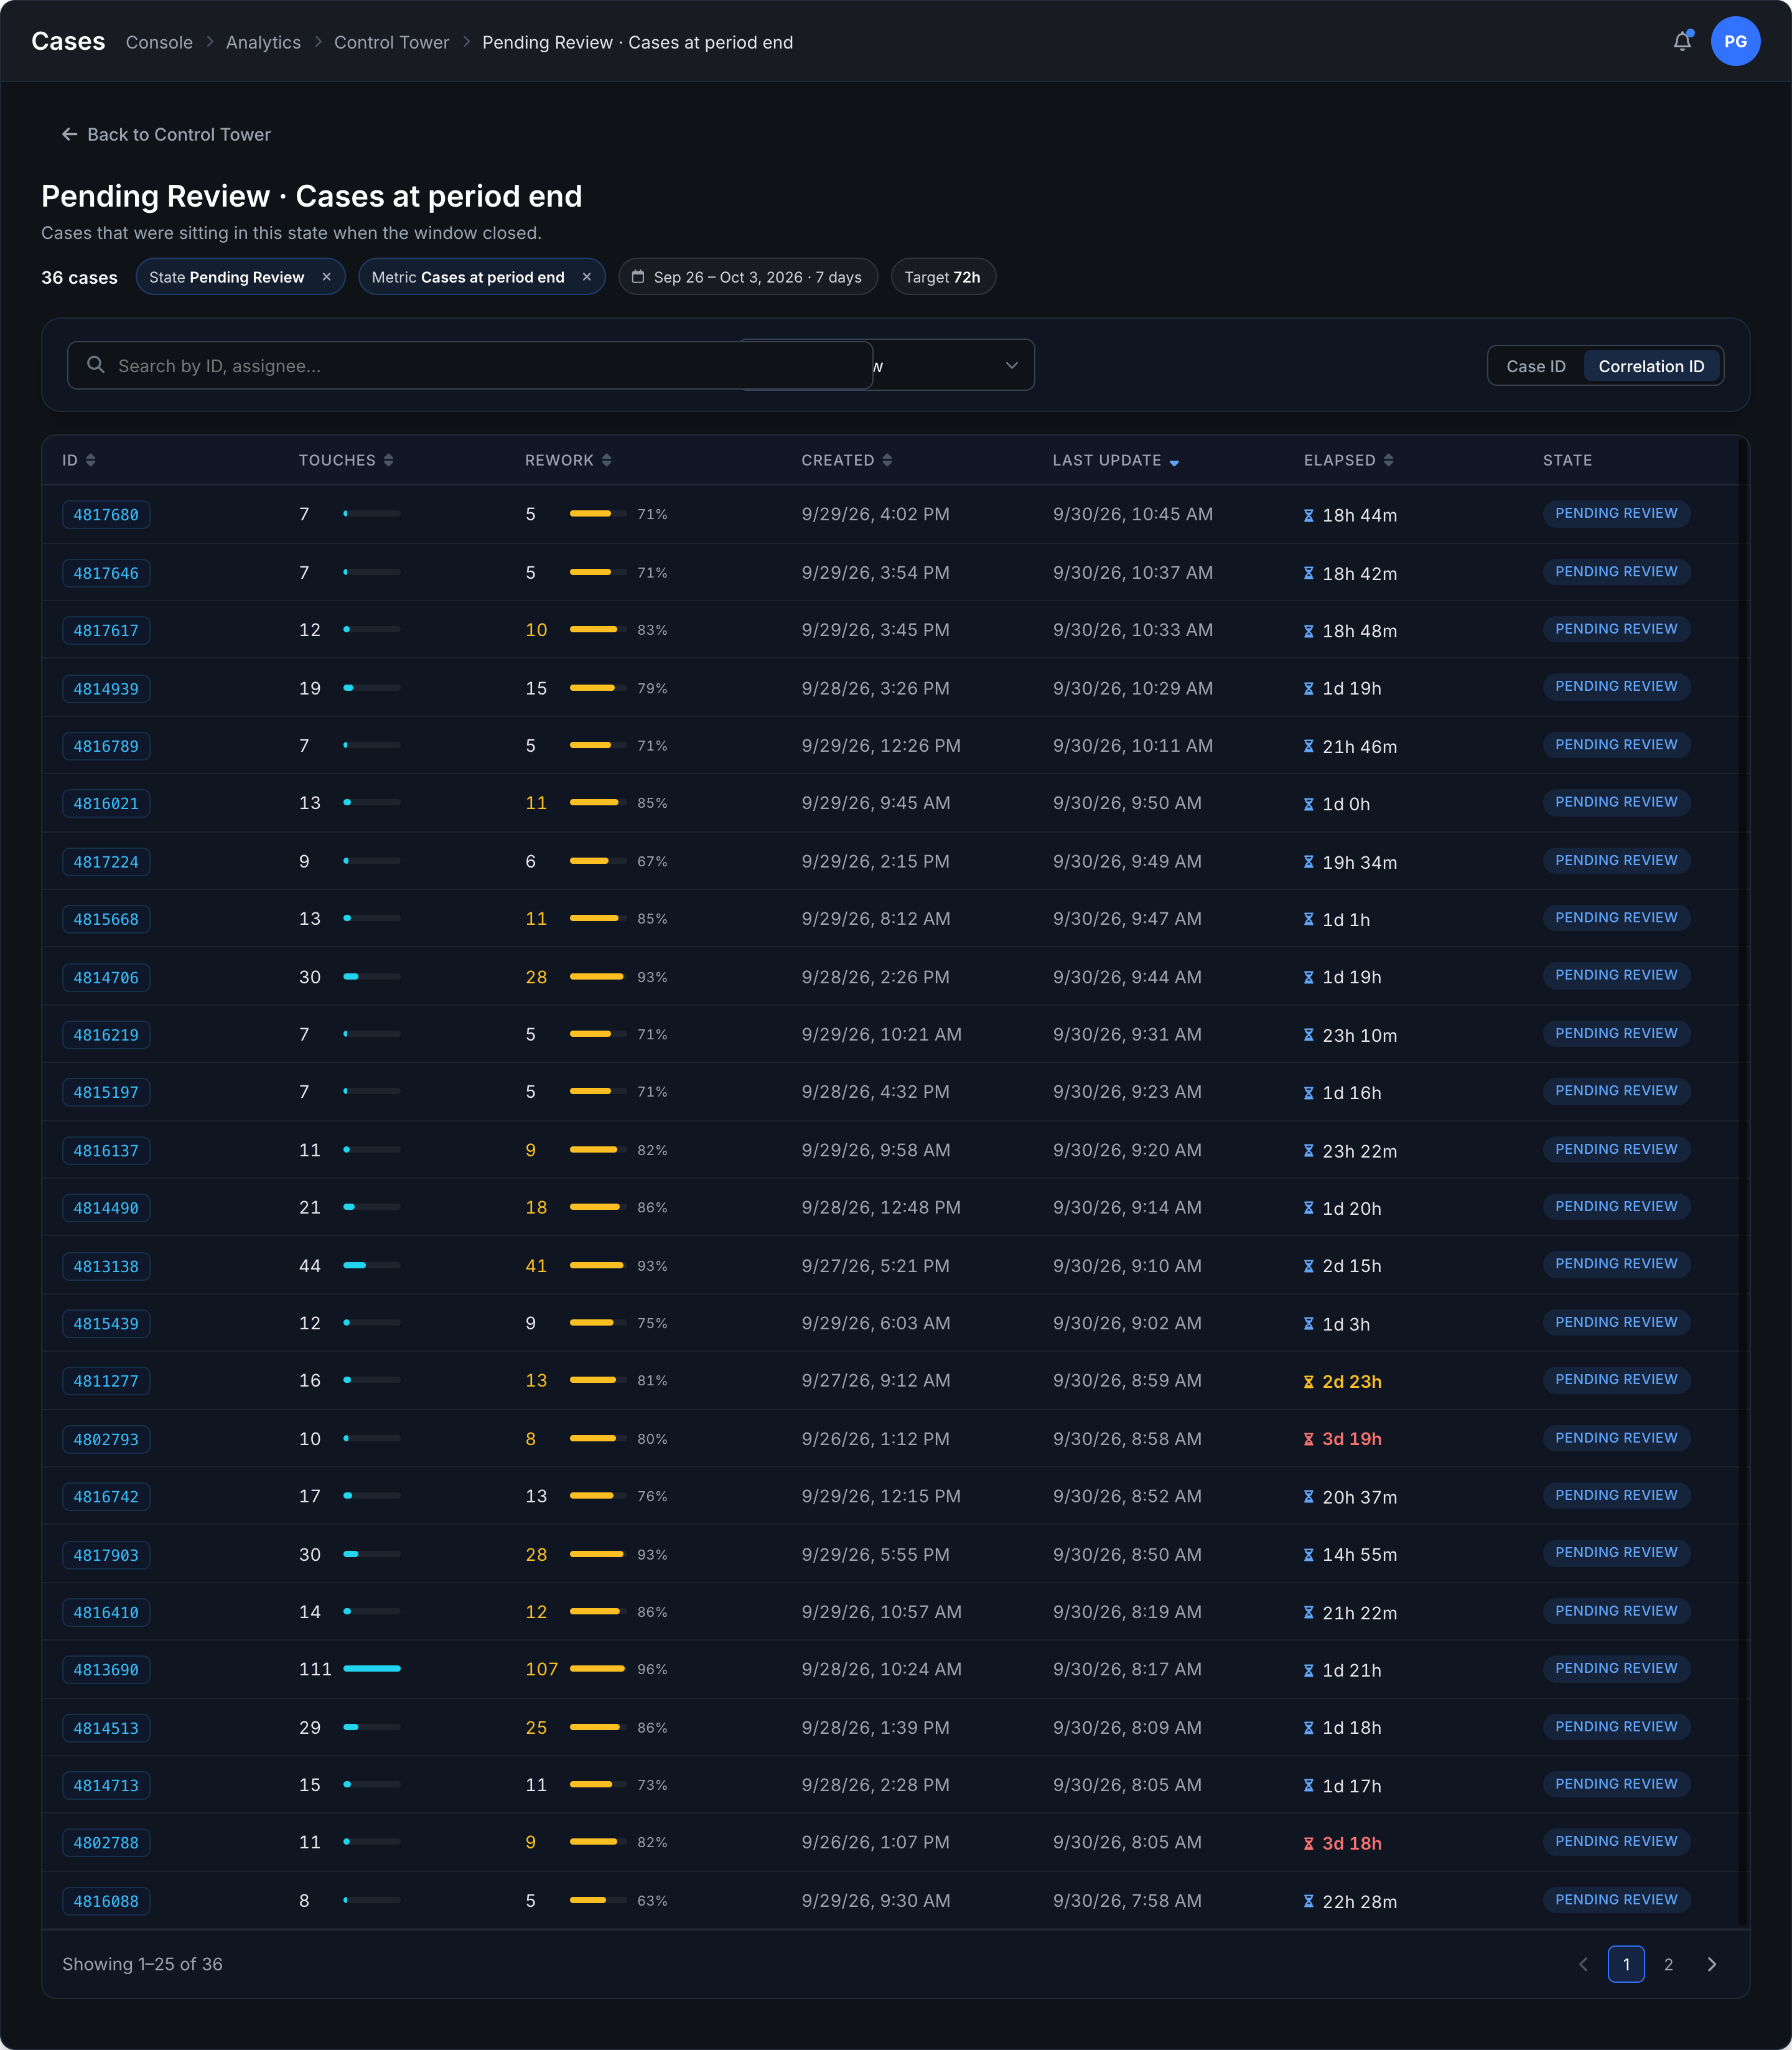Image resolution: width=1792 pixels, height=2050 pixels.
Task: Sort by the Created column arrows
Action: pyautogui.click(x=887, y=460)
